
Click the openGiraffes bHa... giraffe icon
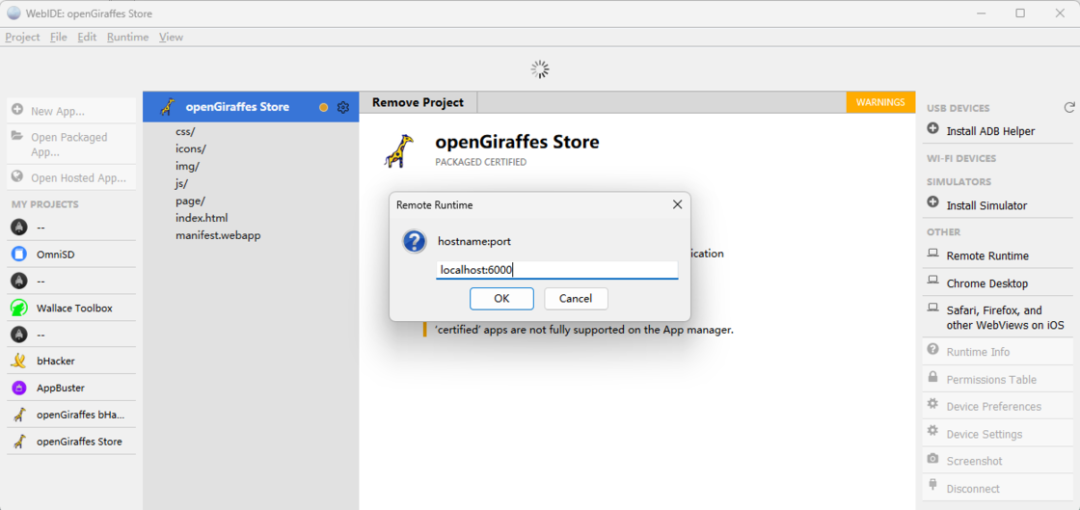pos(20,415)
